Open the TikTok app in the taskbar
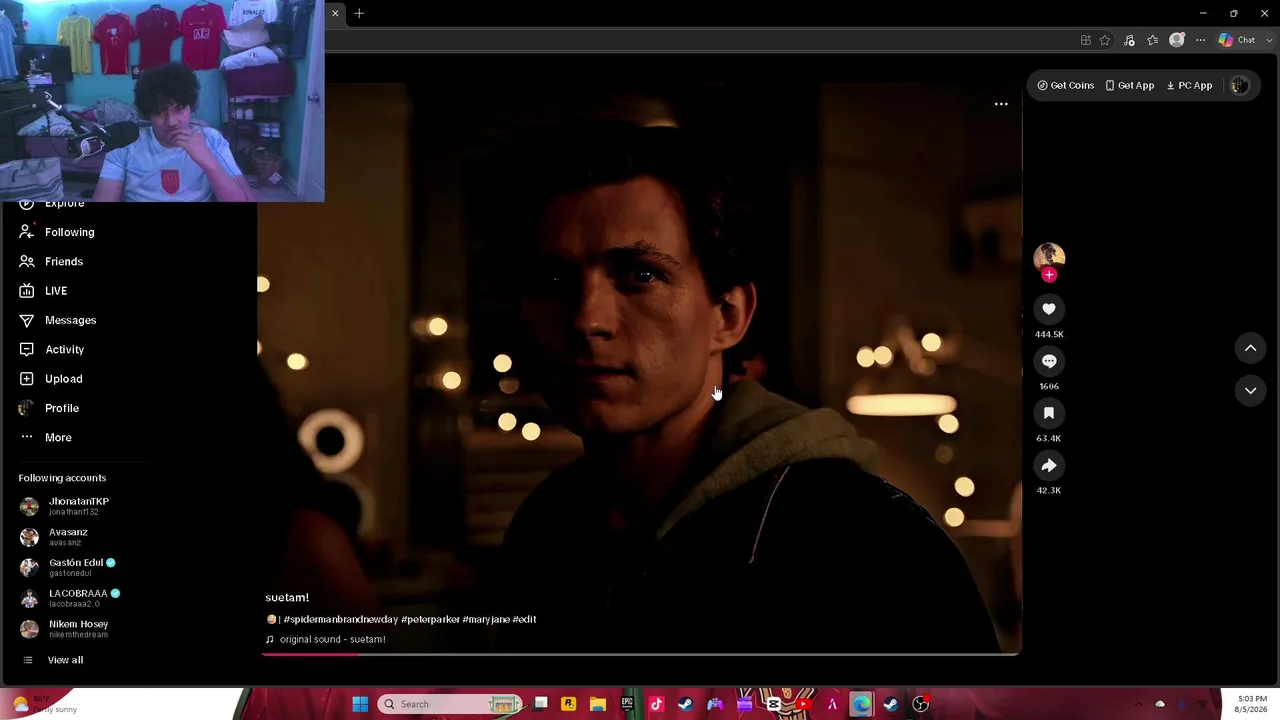Image resolution: width=1280 pixels, height=720 pixels. (656, 704)
